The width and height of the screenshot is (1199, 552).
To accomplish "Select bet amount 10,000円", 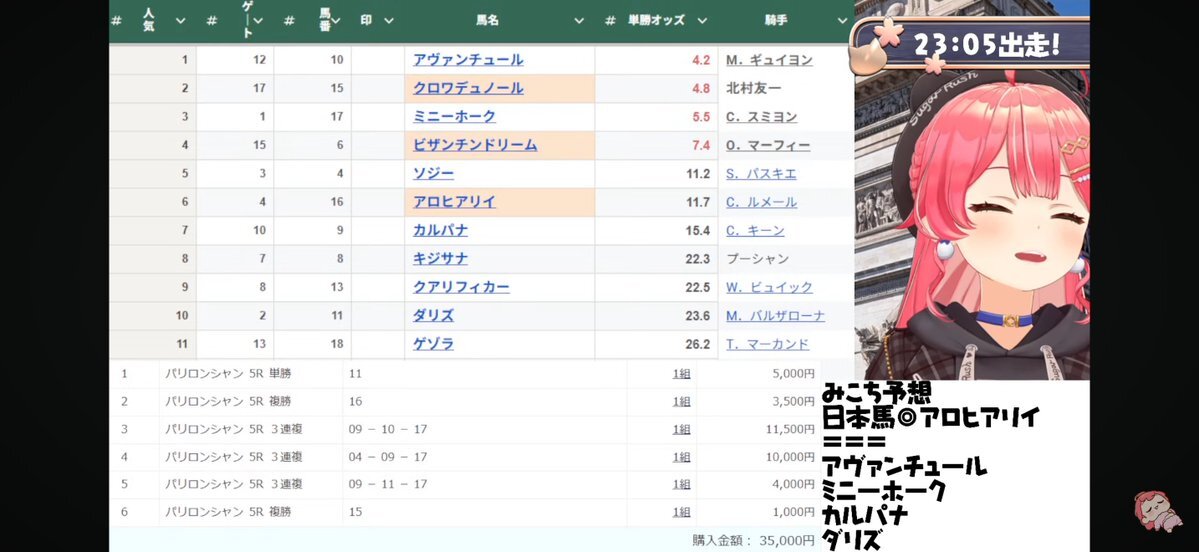I will click(790, 456).
